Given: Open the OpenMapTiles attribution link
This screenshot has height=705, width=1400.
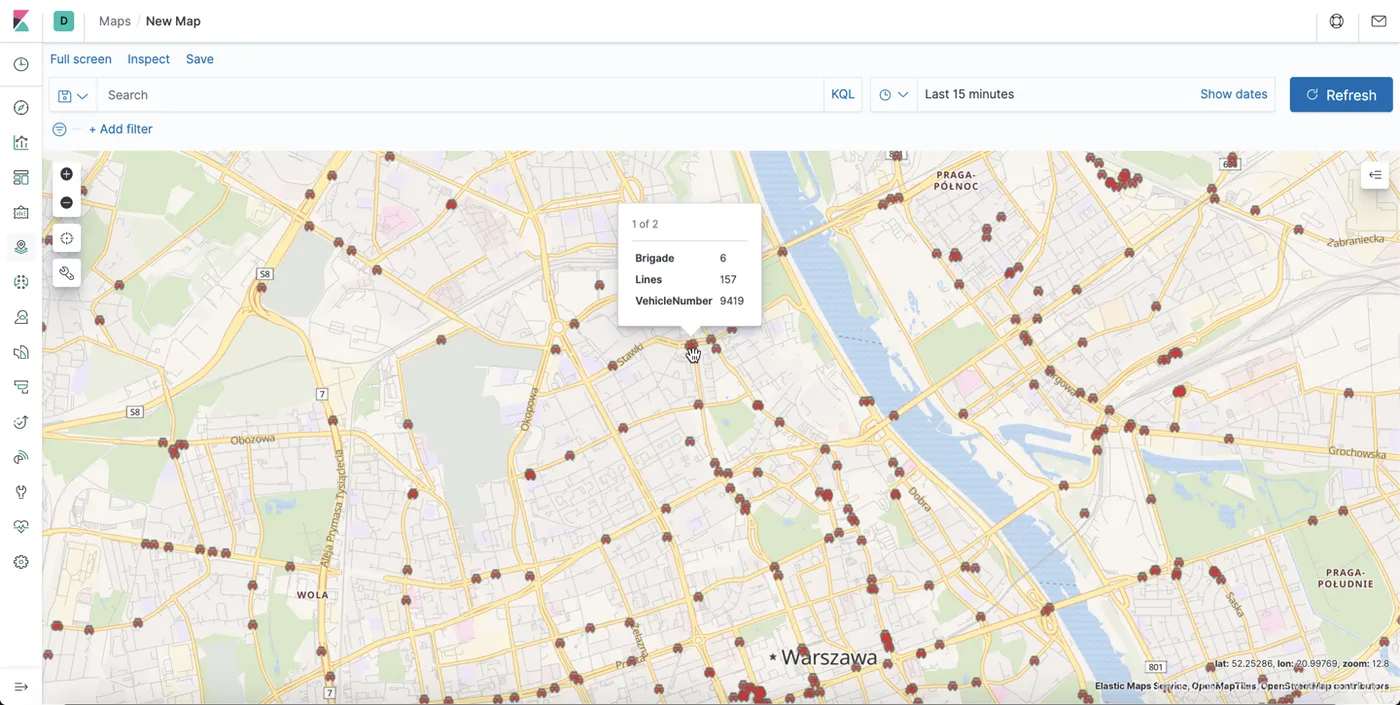Looking at the screenshot, I should coord(1223,686).
